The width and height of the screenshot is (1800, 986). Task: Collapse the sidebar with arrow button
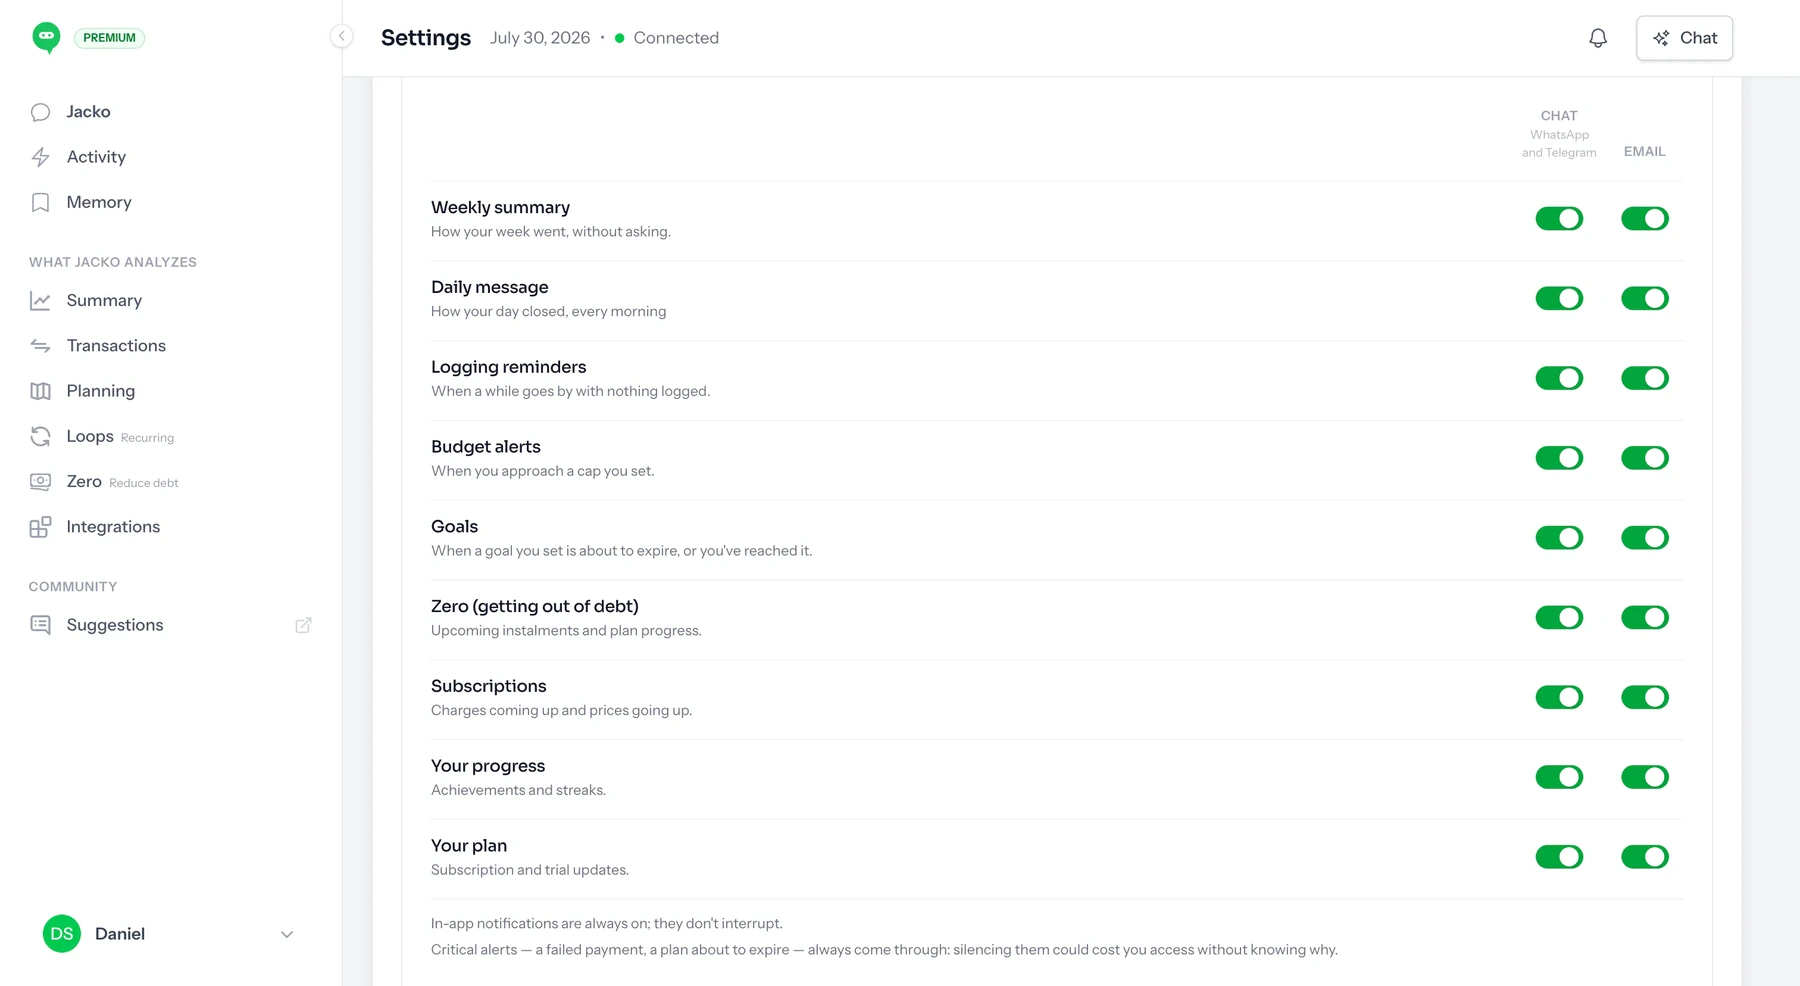tap(342, 37)
